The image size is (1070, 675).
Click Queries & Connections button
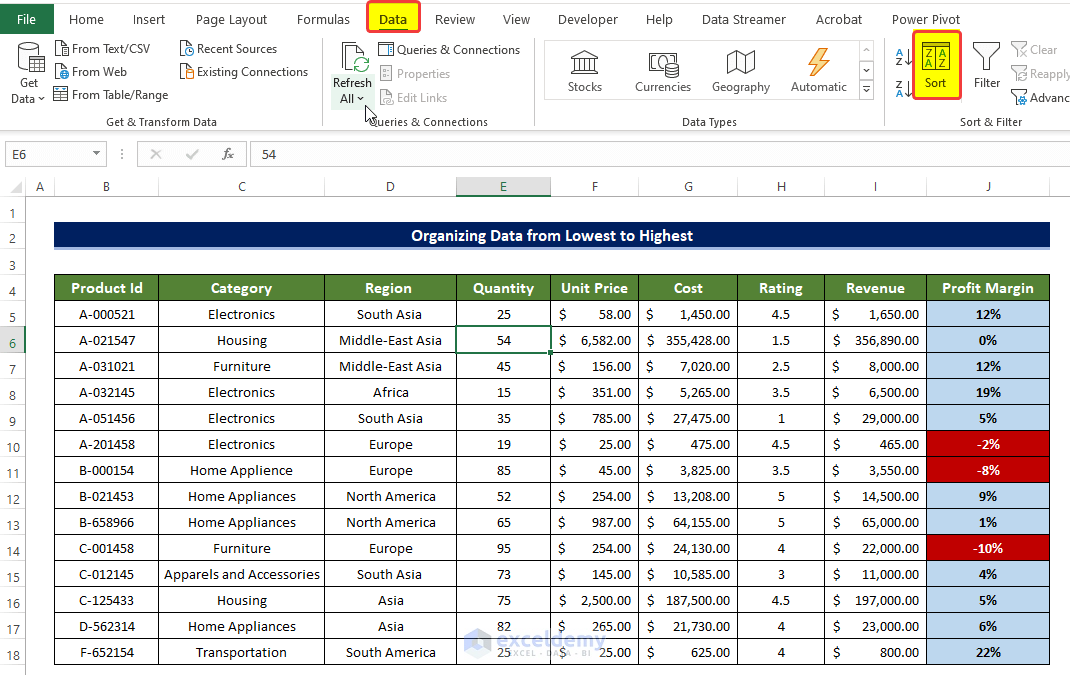[449, 50]
